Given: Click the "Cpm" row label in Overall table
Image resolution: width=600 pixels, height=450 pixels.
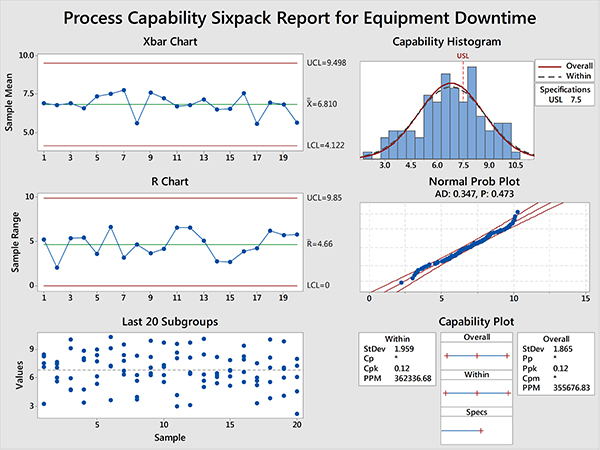Looking at the screenshot, I should [531, 378].
